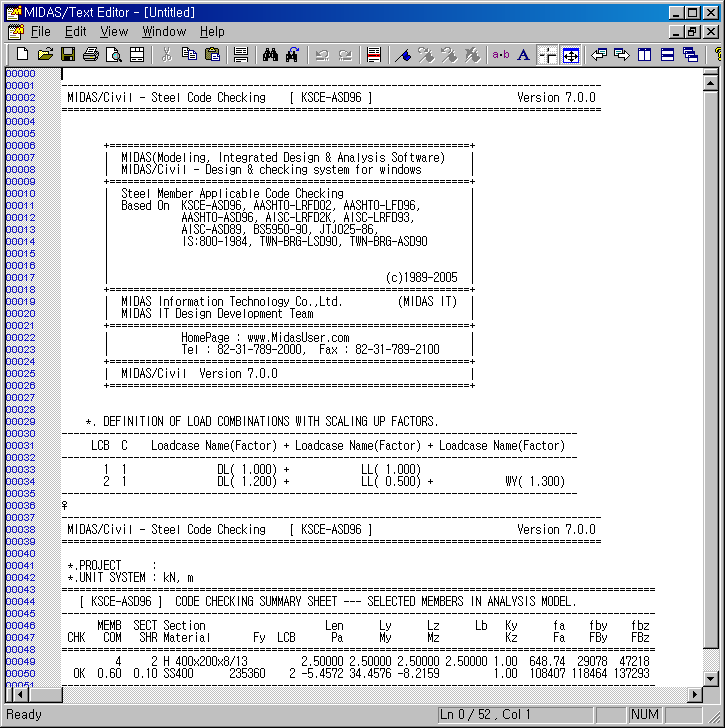This screenshot has height=728, width=725.
Task: Click the horizontal scrollbar left arrow
Action: pyautogui.click(x=20, y=695)
